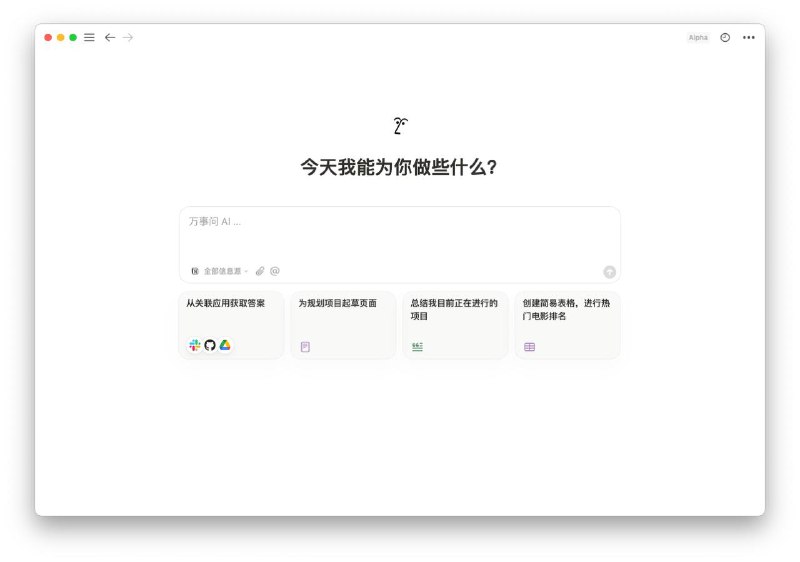Select the 总结我目前正在进行的项目 suggestion card

[456, 325]
